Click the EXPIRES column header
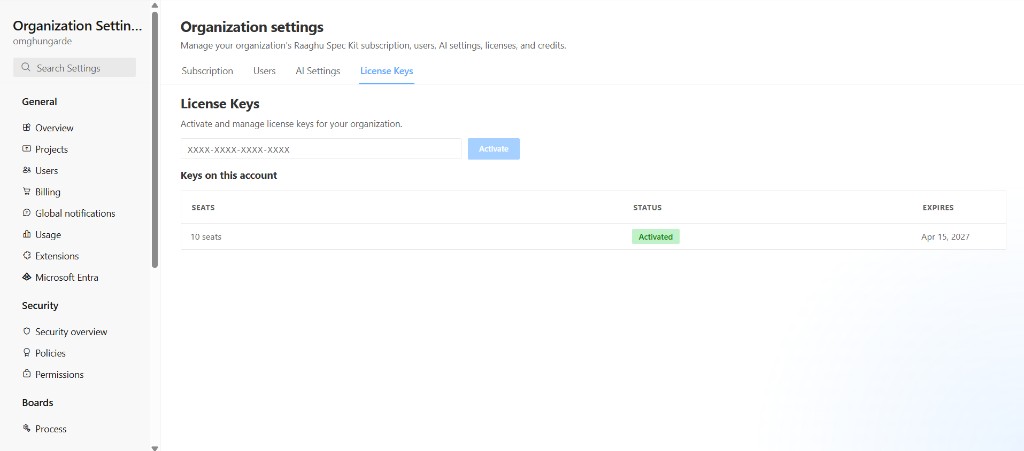Viewport: 1024px width, 451px height. tap(938, 208)
